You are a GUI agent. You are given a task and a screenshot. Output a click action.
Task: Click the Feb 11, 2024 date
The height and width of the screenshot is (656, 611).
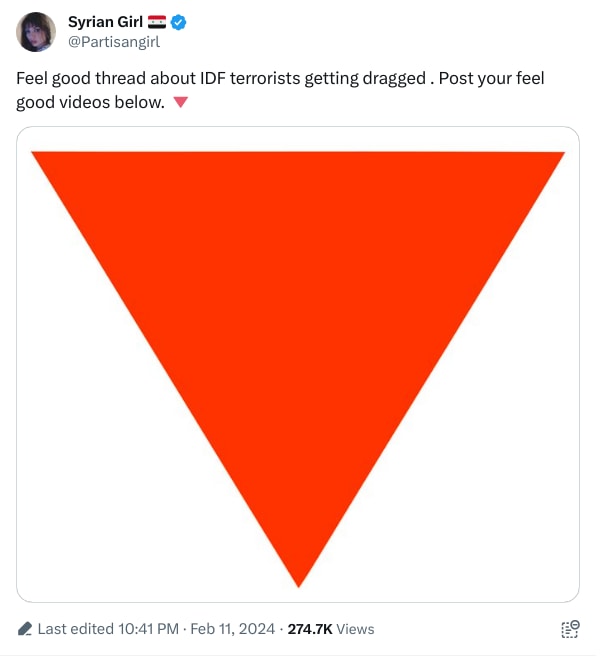click(x=233, y=629)
